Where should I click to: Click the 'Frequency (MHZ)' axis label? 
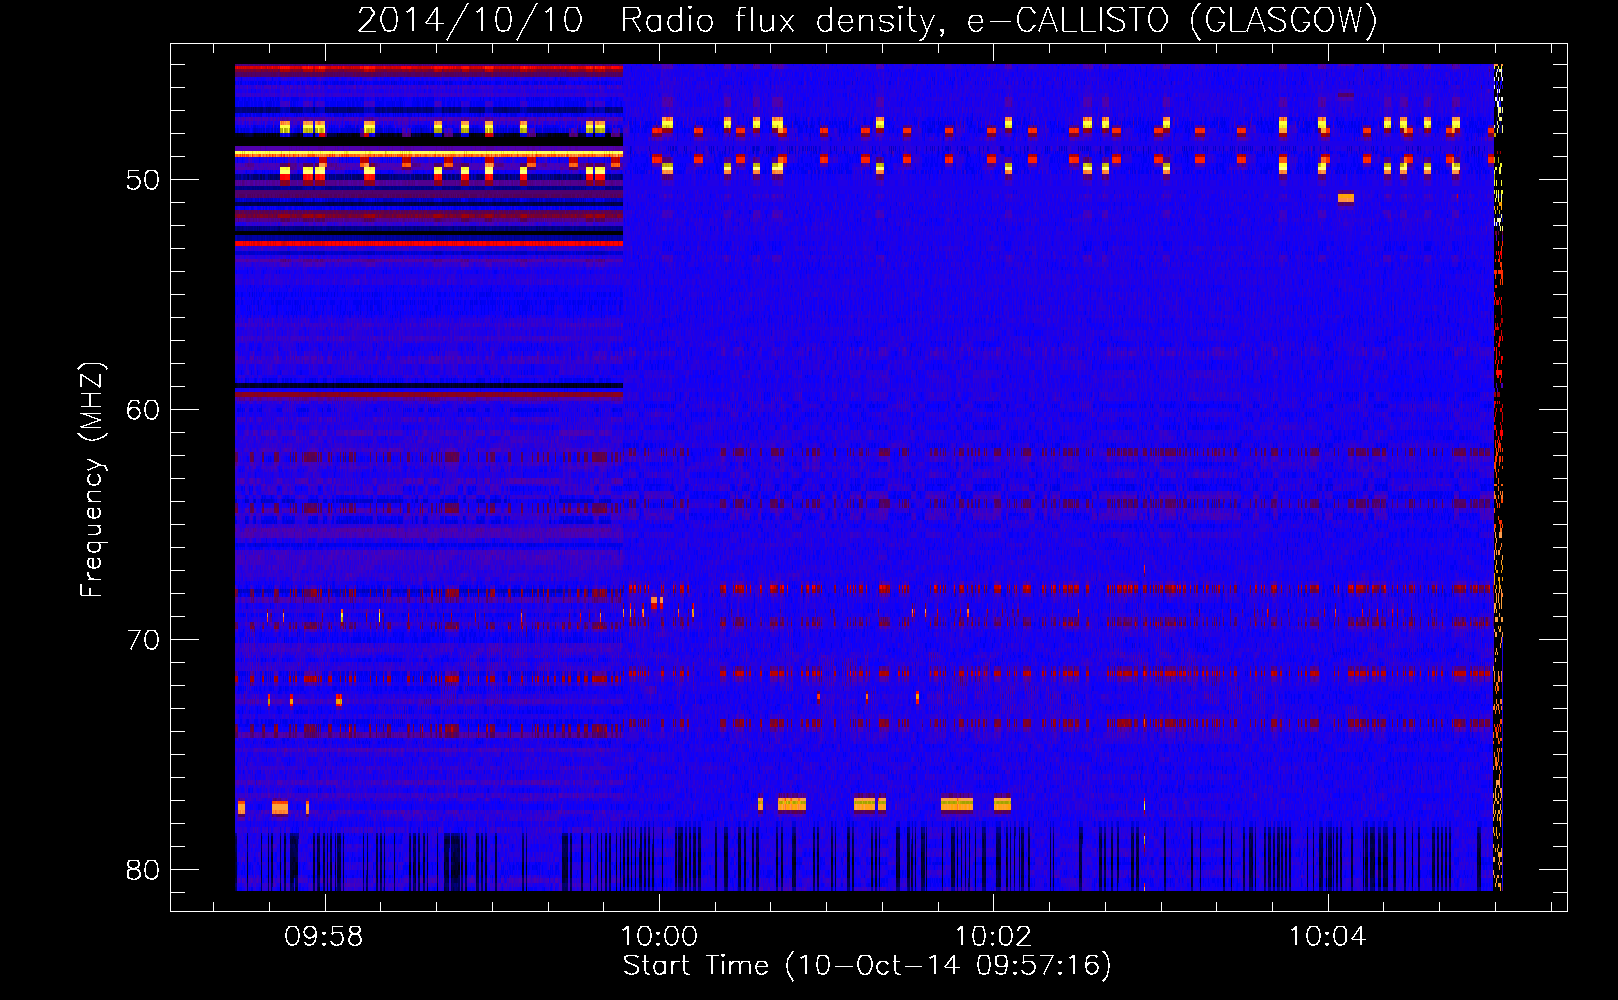pyautogui.click(x=92, y=480)
